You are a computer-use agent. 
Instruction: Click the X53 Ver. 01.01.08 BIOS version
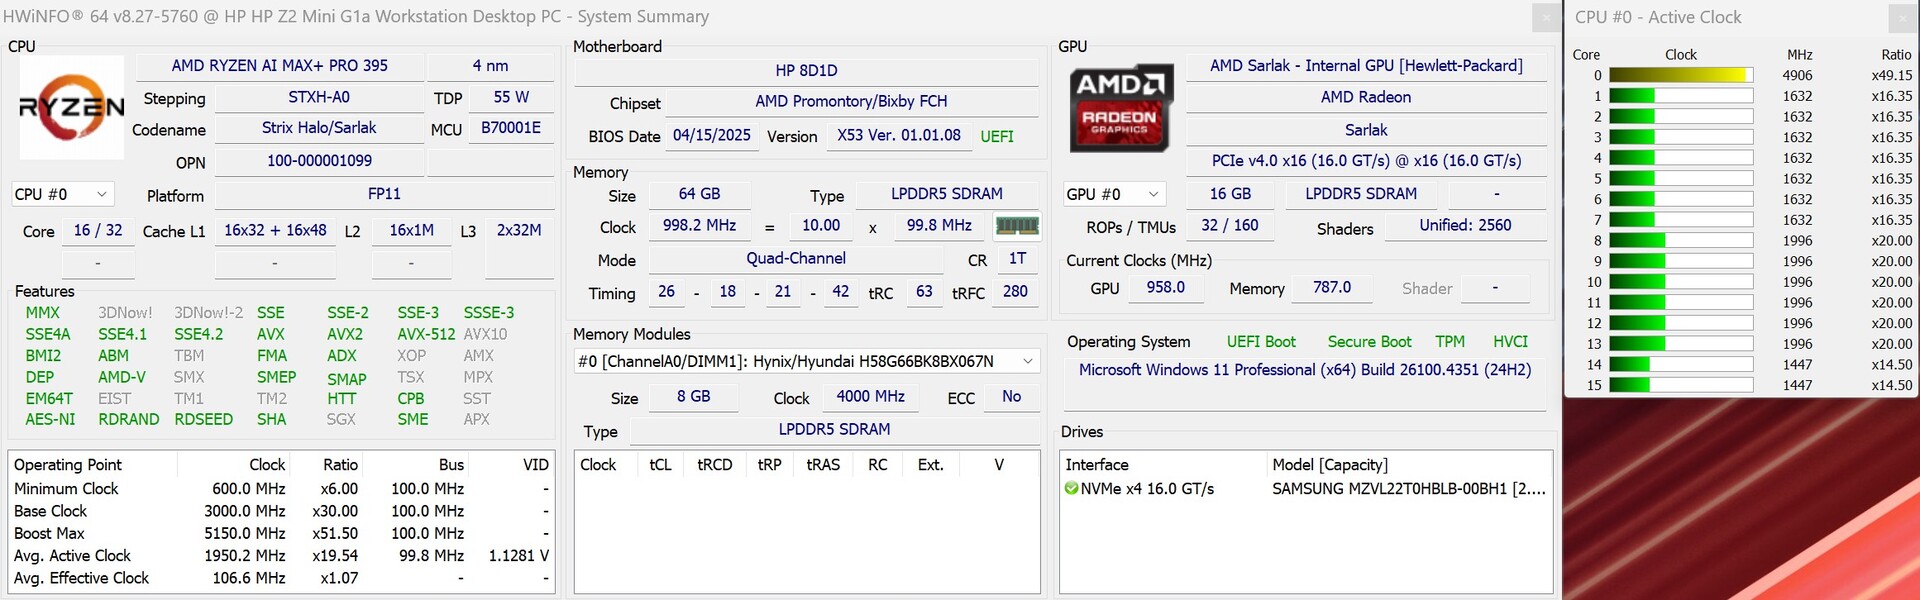(899, 135)
